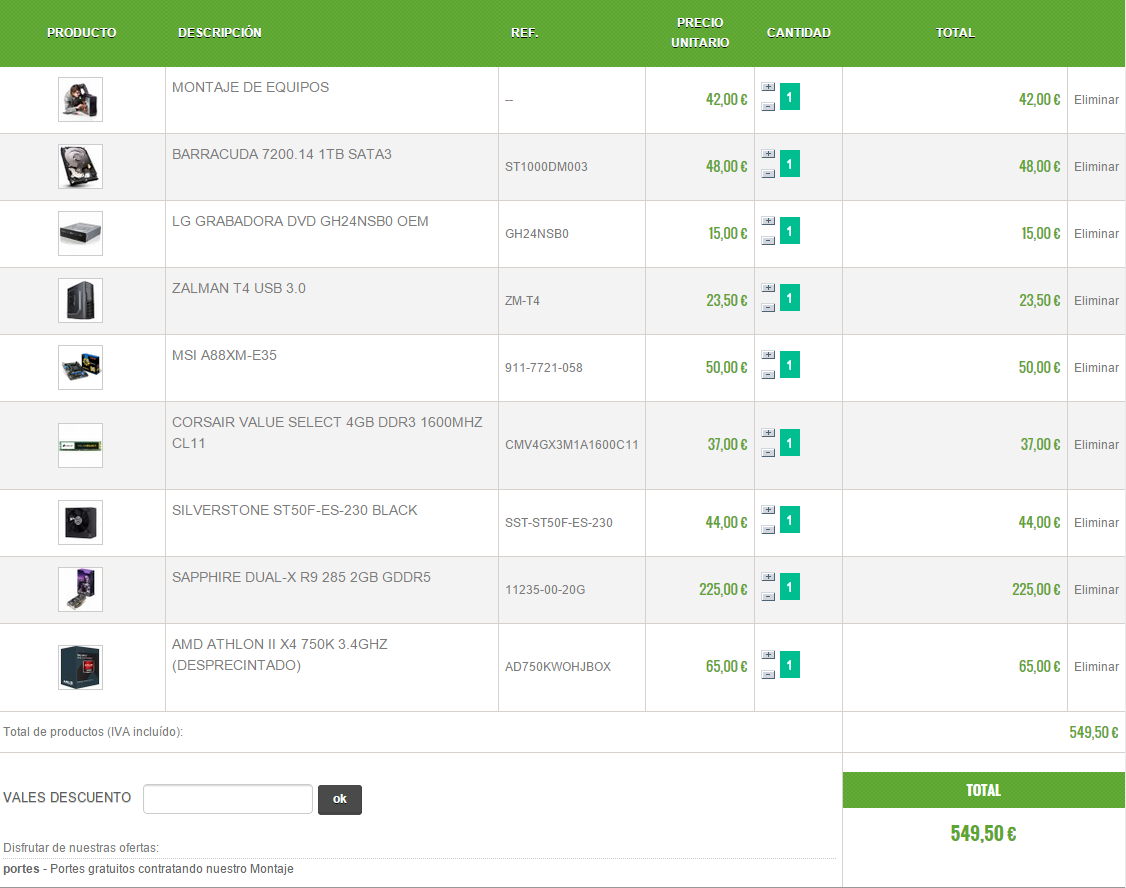Remove SILVERSTONE power supply with Eliminar
Screen dimensions: 1126x888
pyautogui.click(x=1096, y=523)
